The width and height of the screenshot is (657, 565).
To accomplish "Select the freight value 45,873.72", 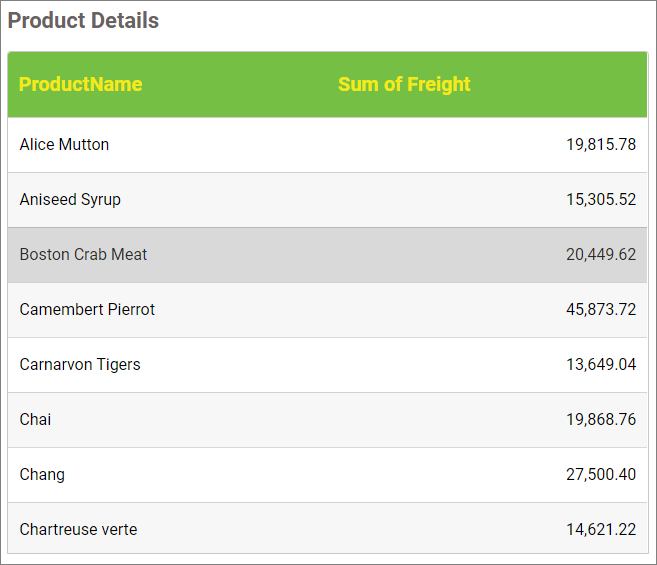I will click(x=600, y=310).
